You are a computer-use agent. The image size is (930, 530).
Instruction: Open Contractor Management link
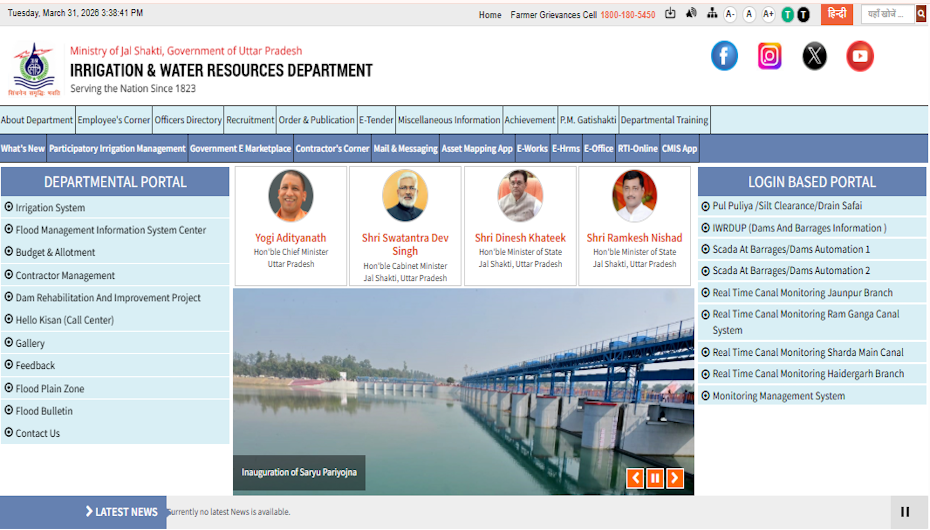pos(65,275)
